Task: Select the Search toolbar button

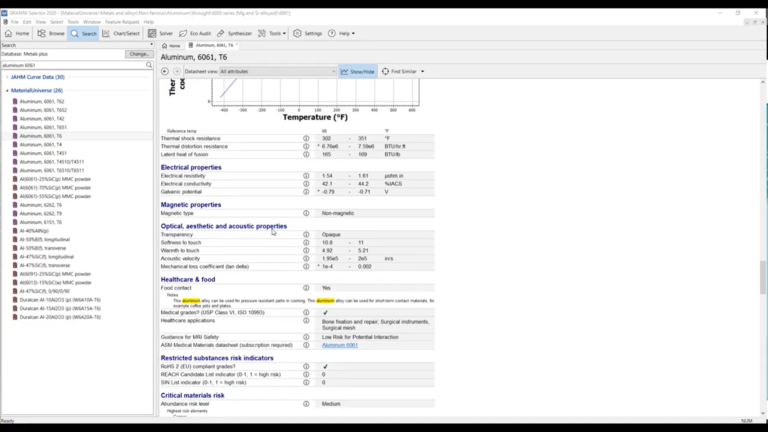Action: (x=84, y=33)
